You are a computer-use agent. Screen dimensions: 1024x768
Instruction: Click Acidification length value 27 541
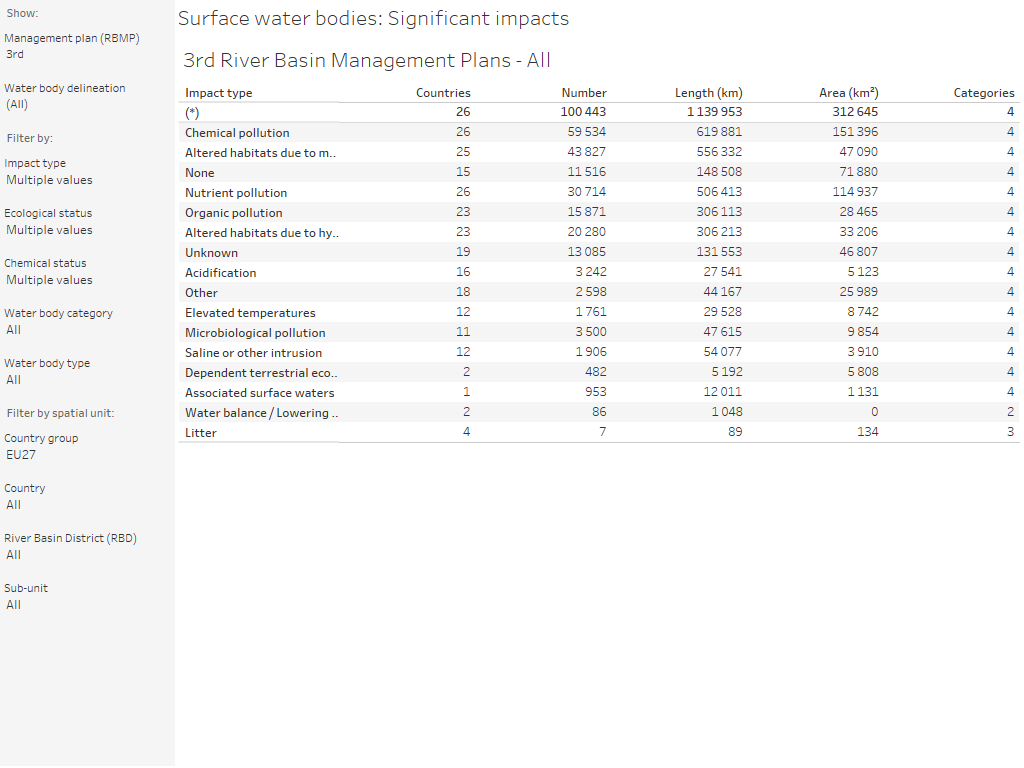coord(722,272)
